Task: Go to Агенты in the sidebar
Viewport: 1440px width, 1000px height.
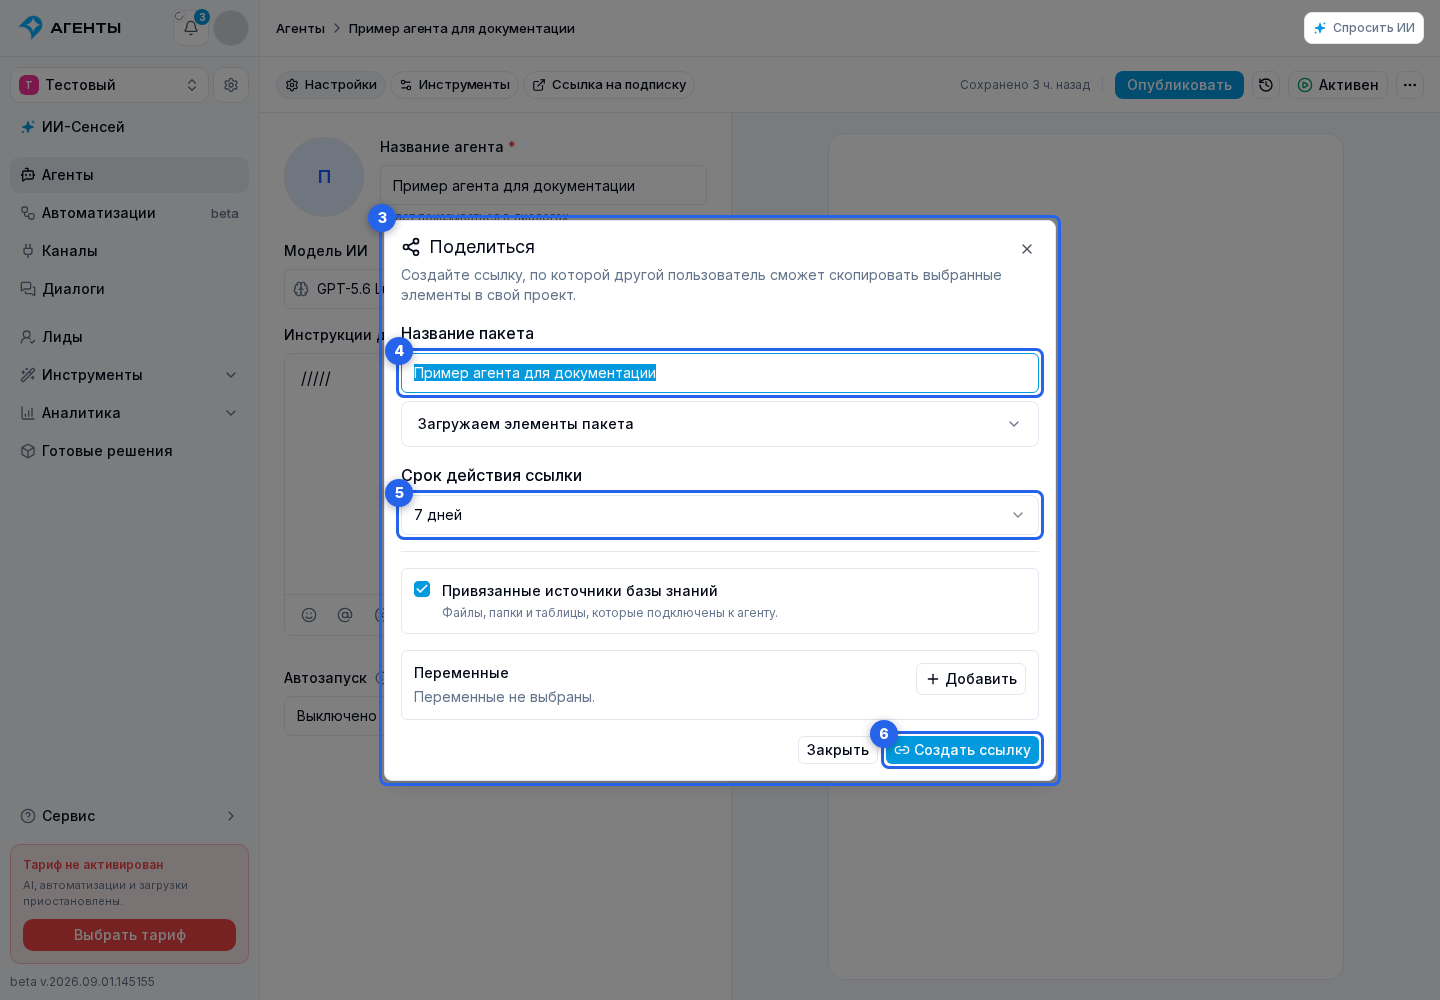Action: (129, 175)
